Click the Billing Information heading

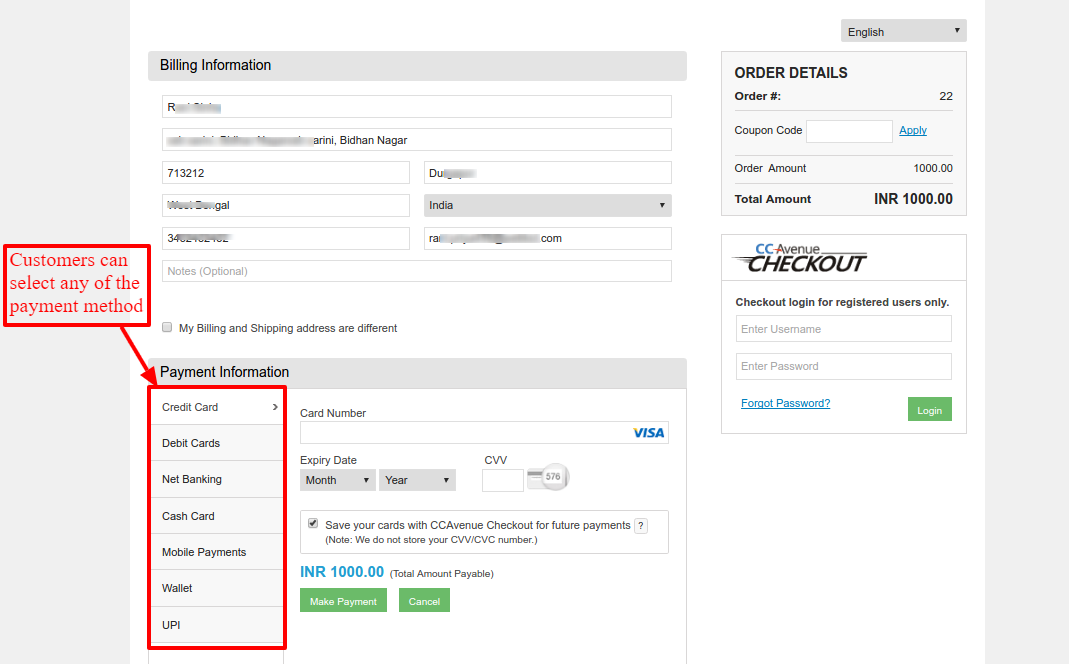point(215,65)
